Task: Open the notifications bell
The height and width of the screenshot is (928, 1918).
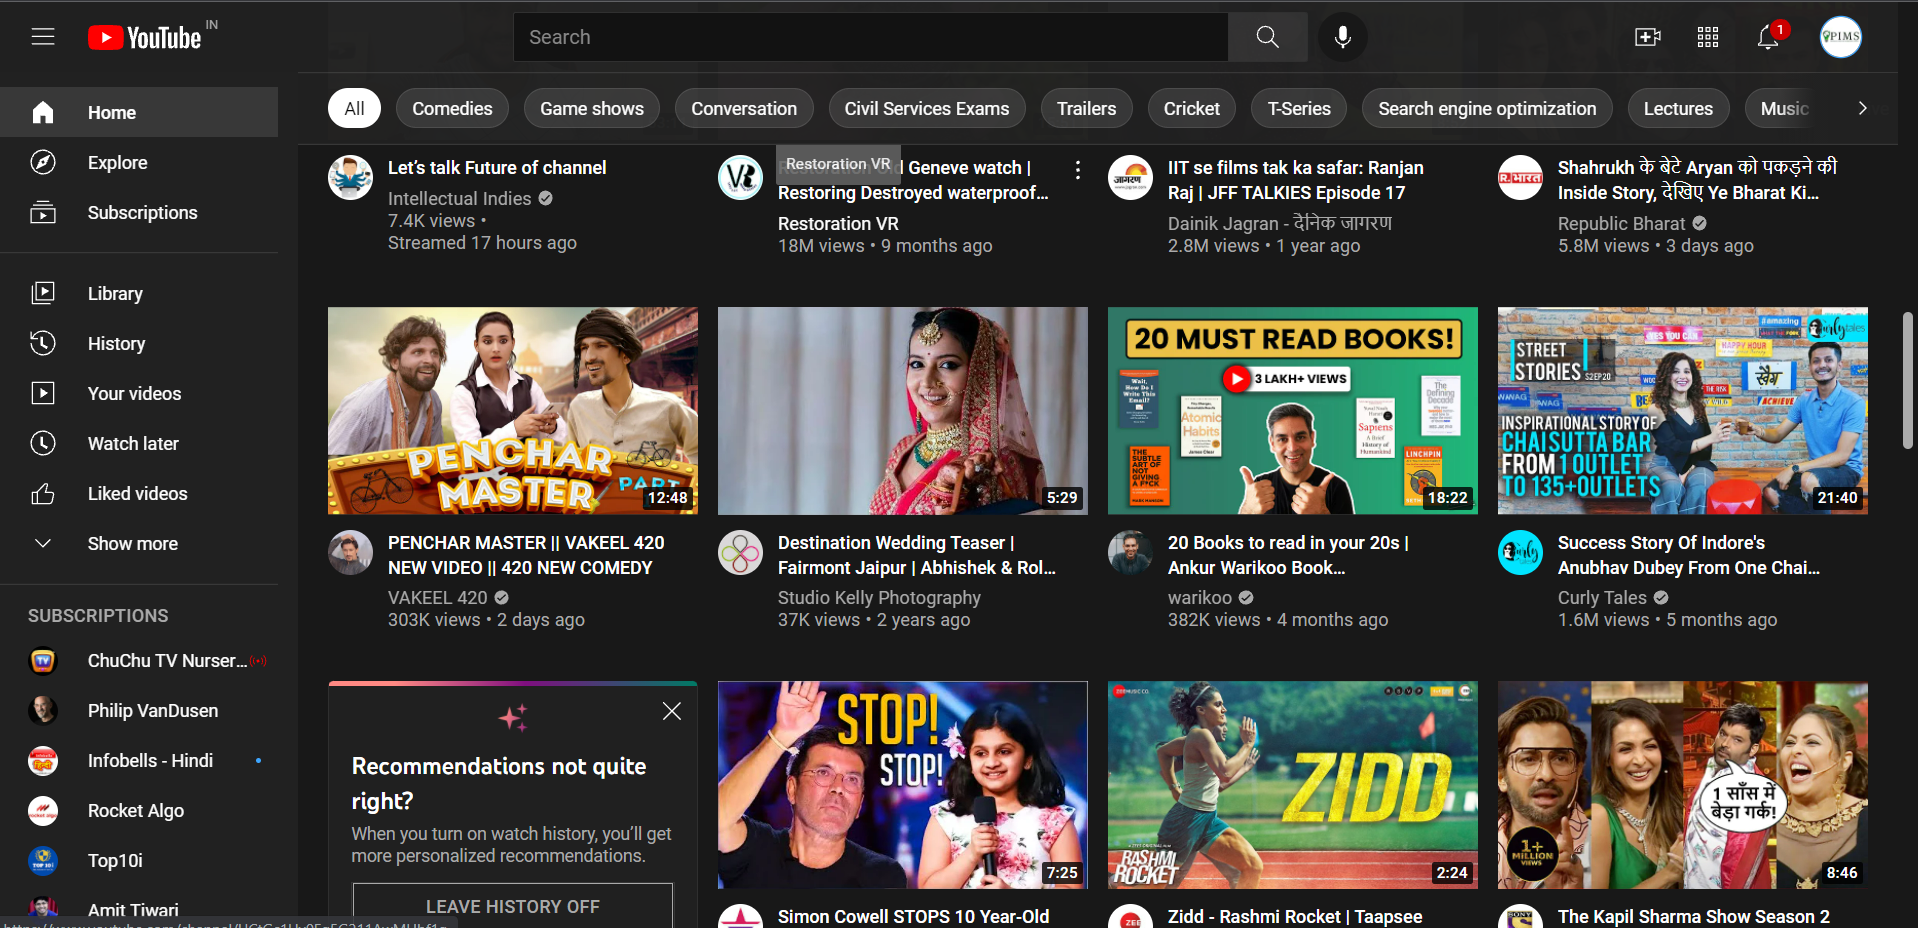Action: (1768, 37)
